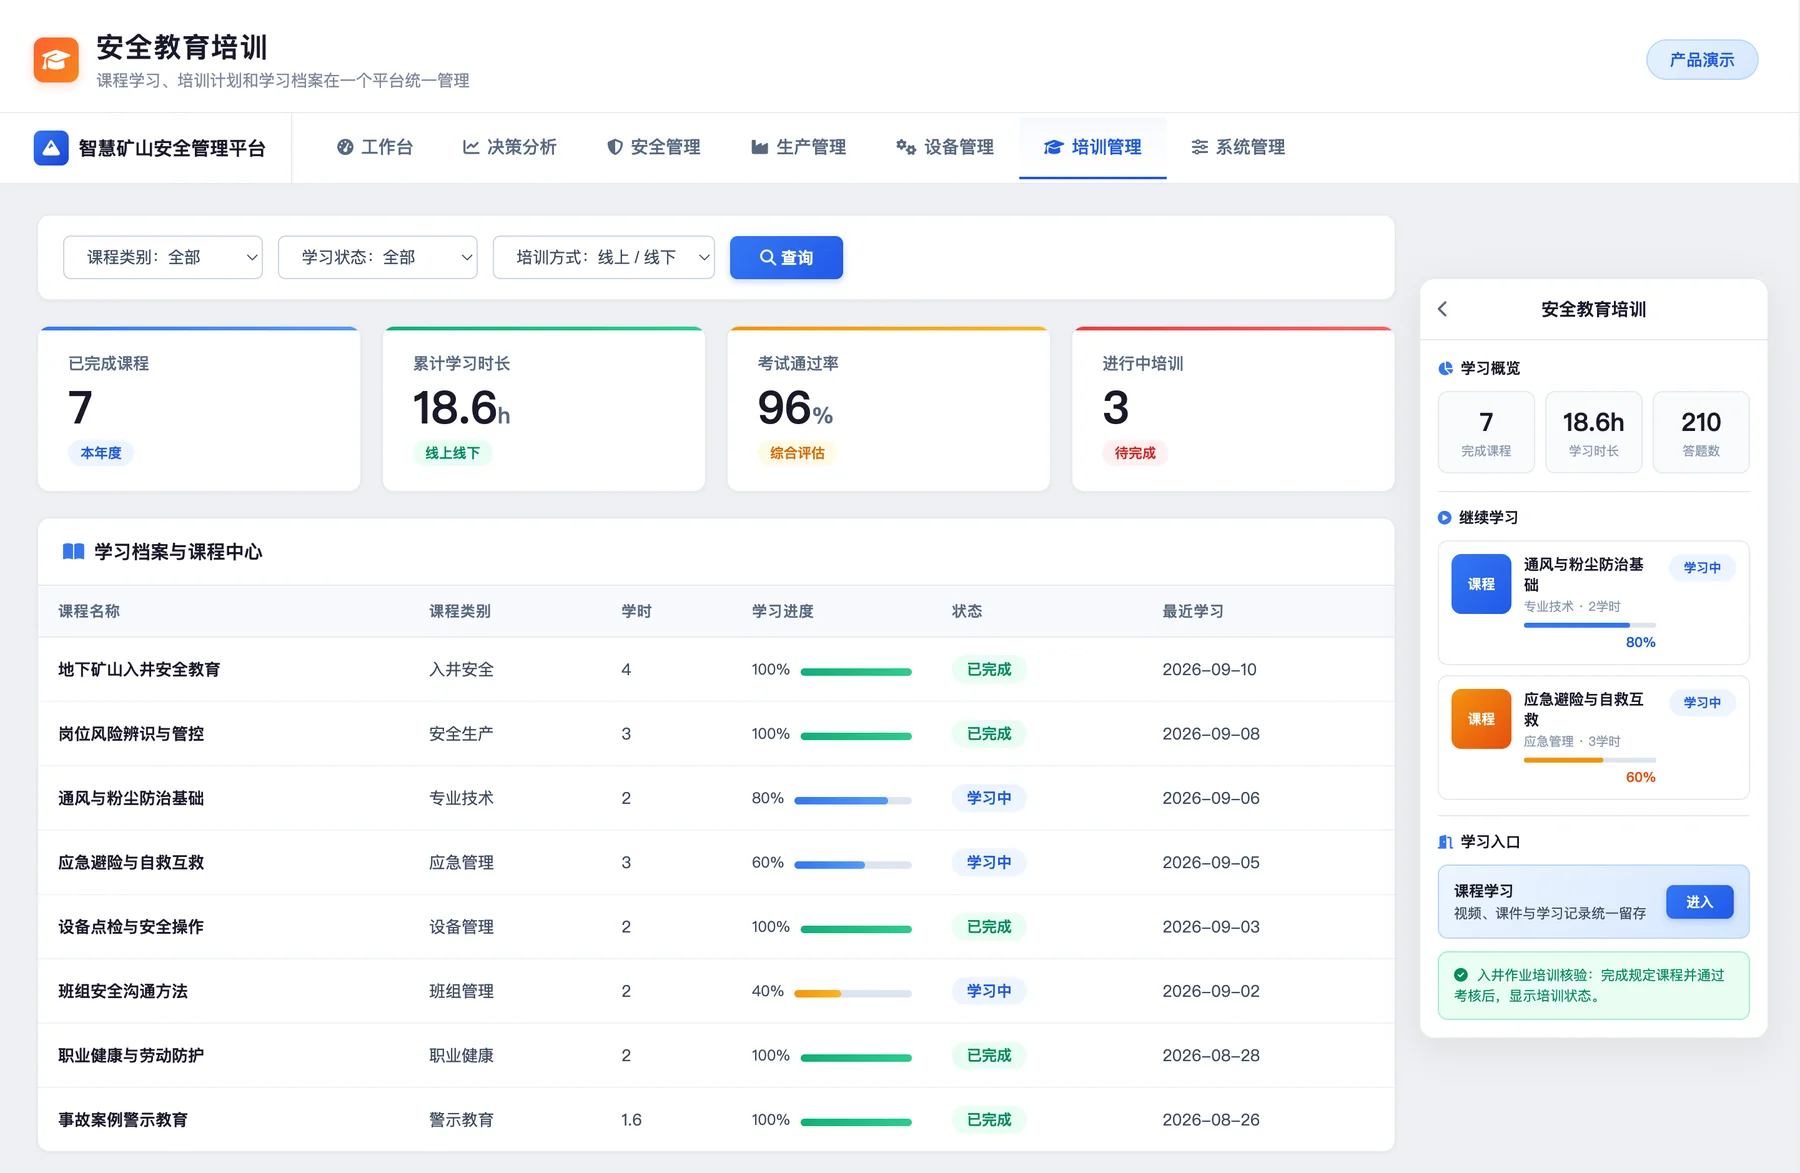Open the 设备管理 tab
Viewport: 1800px width, 1173px height.
[945, 148]
